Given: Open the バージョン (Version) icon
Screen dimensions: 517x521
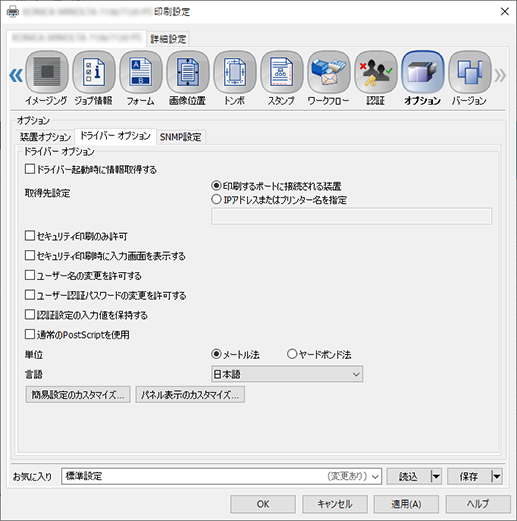Looking at the screenshot, I should (470, 72).
